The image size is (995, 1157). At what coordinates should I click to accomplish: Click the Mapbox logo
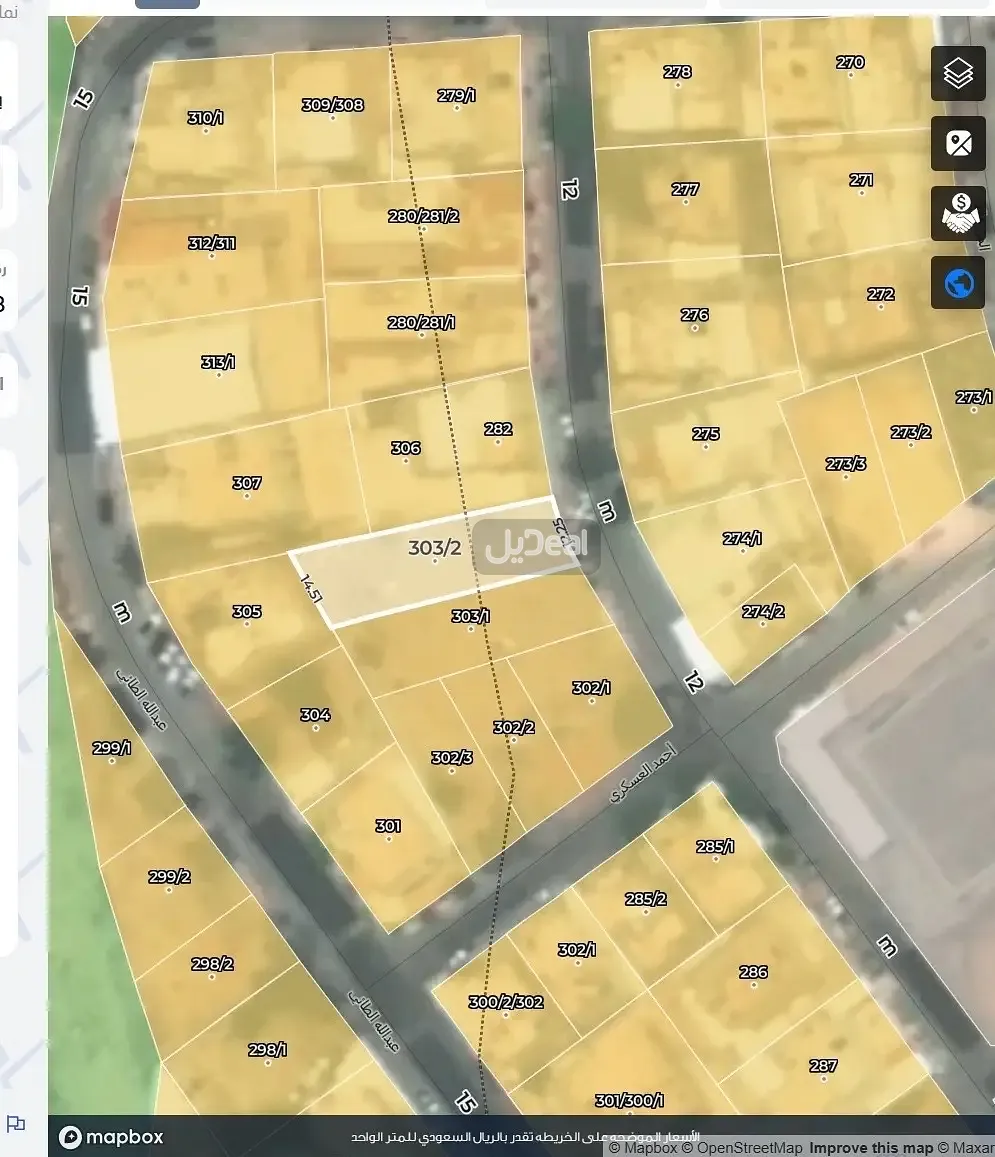pos(111,1137)
